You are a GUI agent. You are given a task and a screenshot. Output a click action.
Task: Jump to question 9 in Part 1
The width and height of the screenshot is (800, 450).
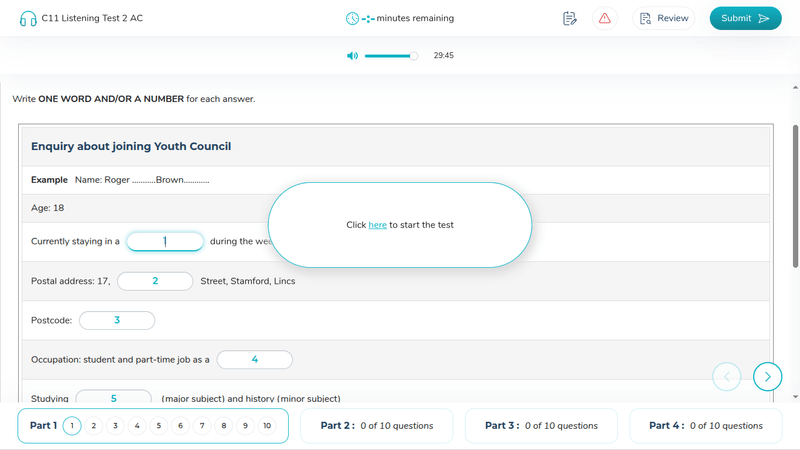pyautogui.click(x=245, y=426)
